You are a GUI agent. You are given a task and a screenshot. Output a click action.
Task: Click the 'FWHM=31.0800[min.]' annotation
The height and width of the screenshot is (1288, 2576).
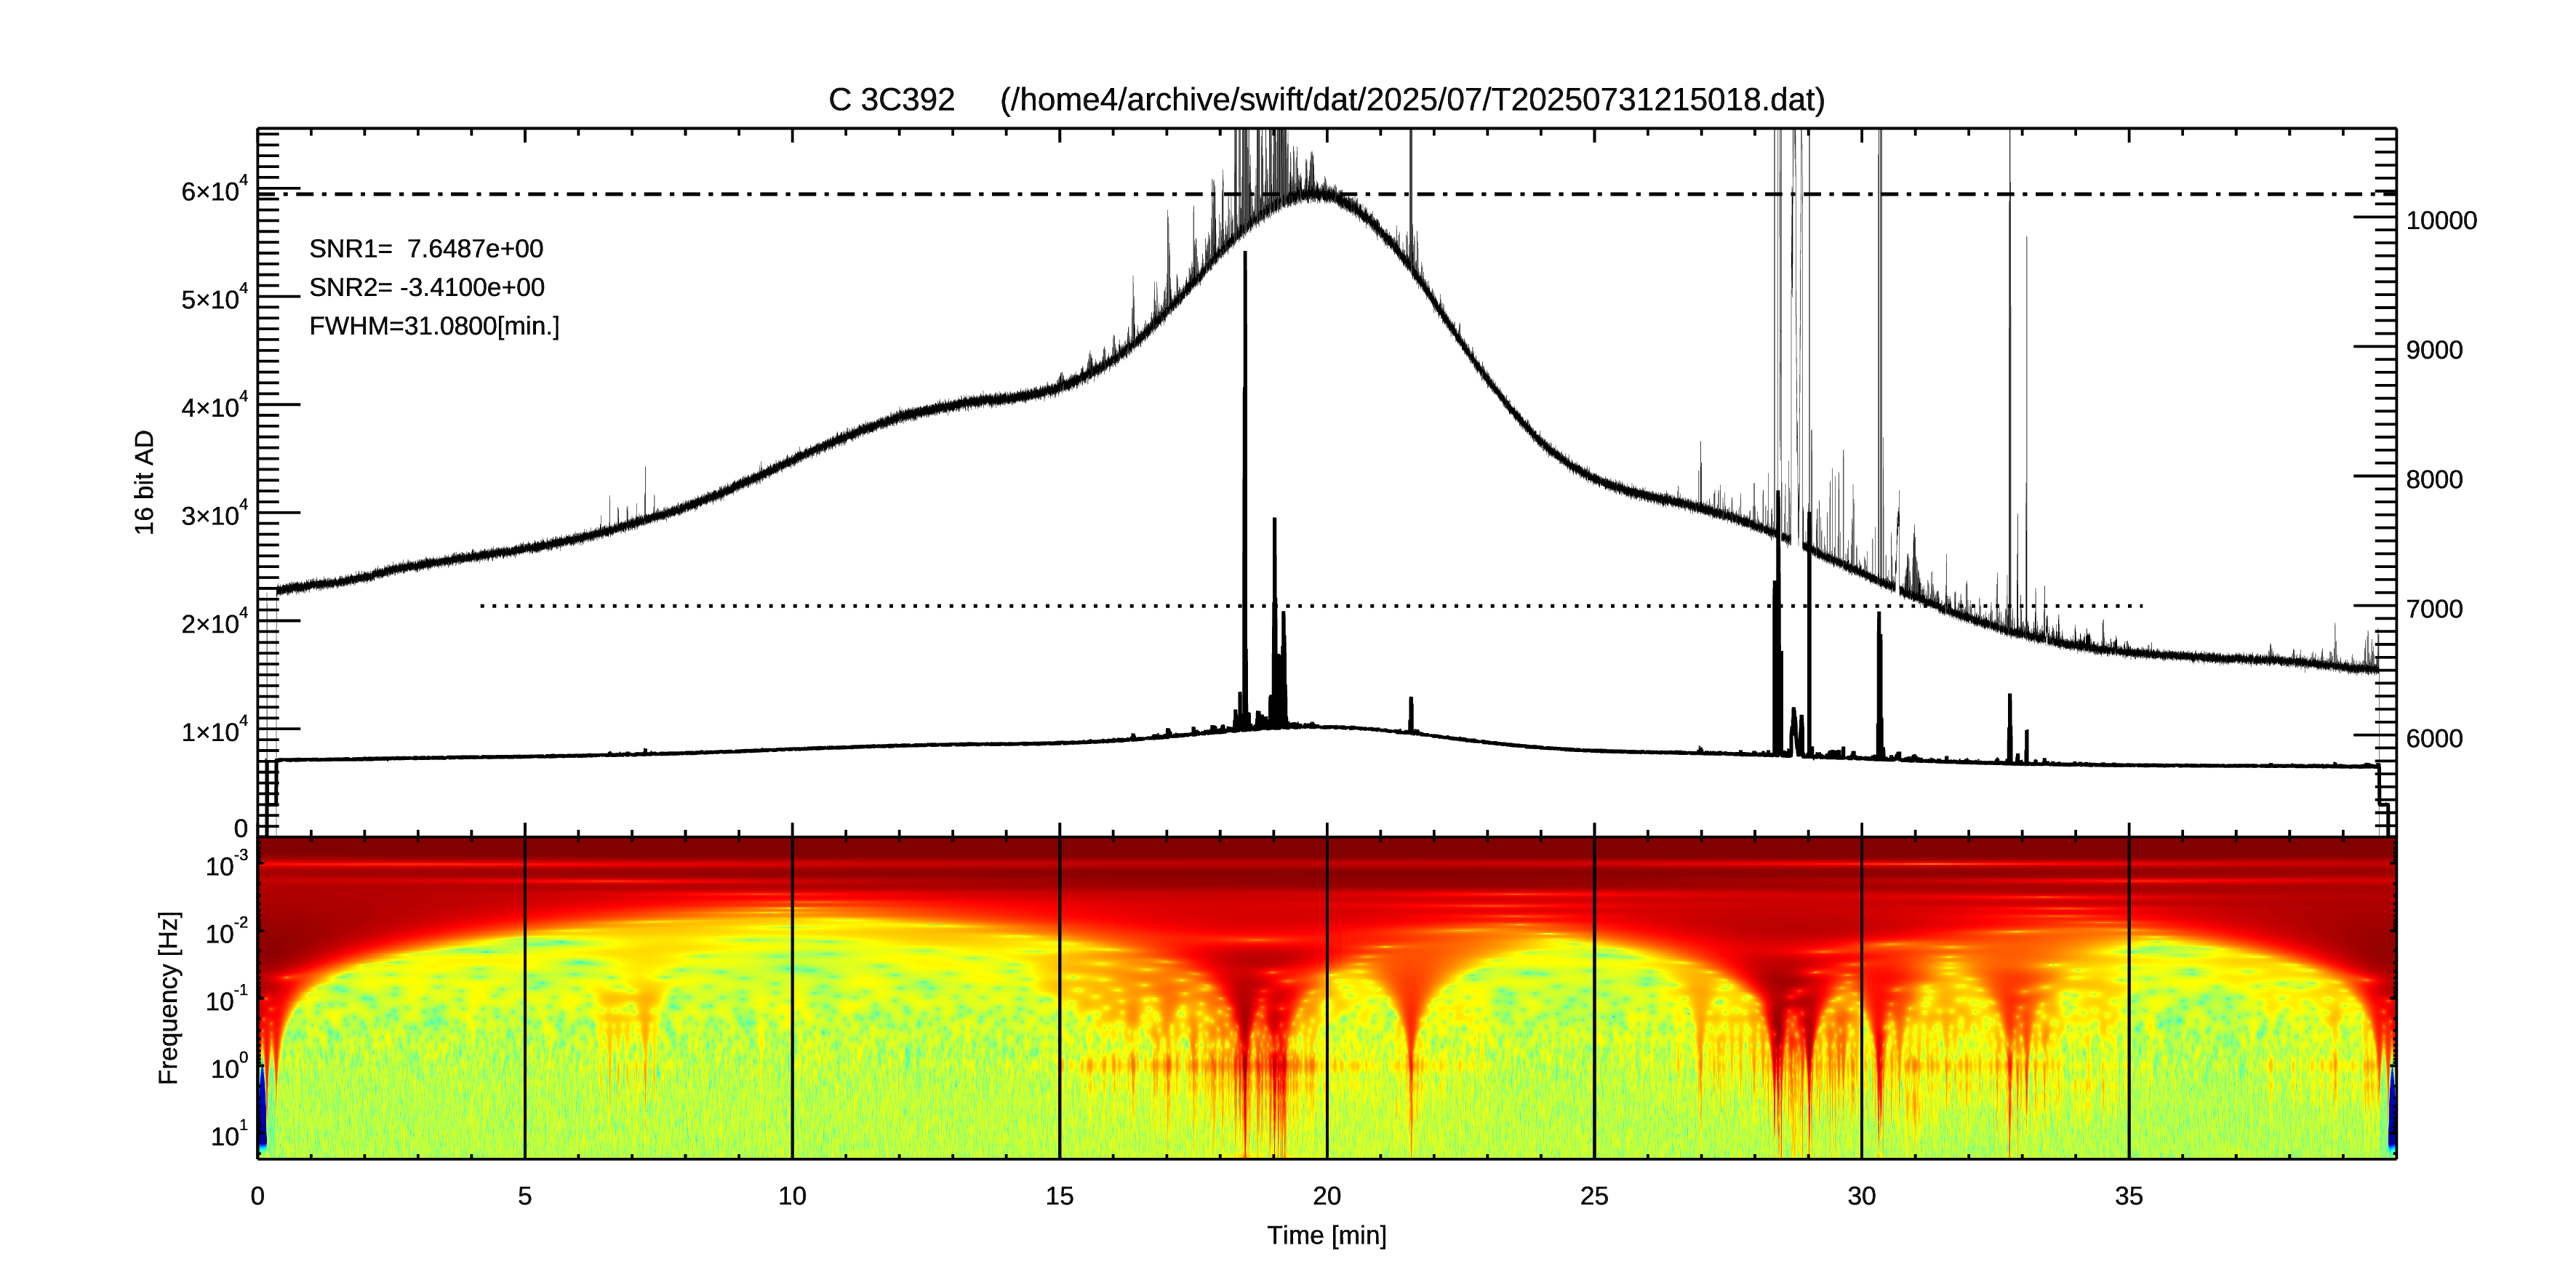434,327
